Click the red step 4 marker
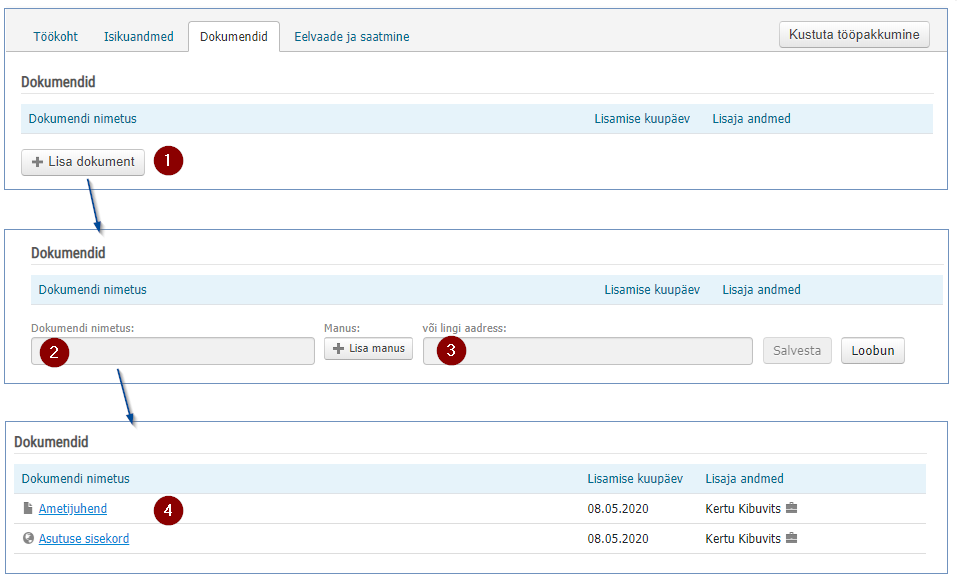Viewport: 957px width, 586px height. [168, 510]
